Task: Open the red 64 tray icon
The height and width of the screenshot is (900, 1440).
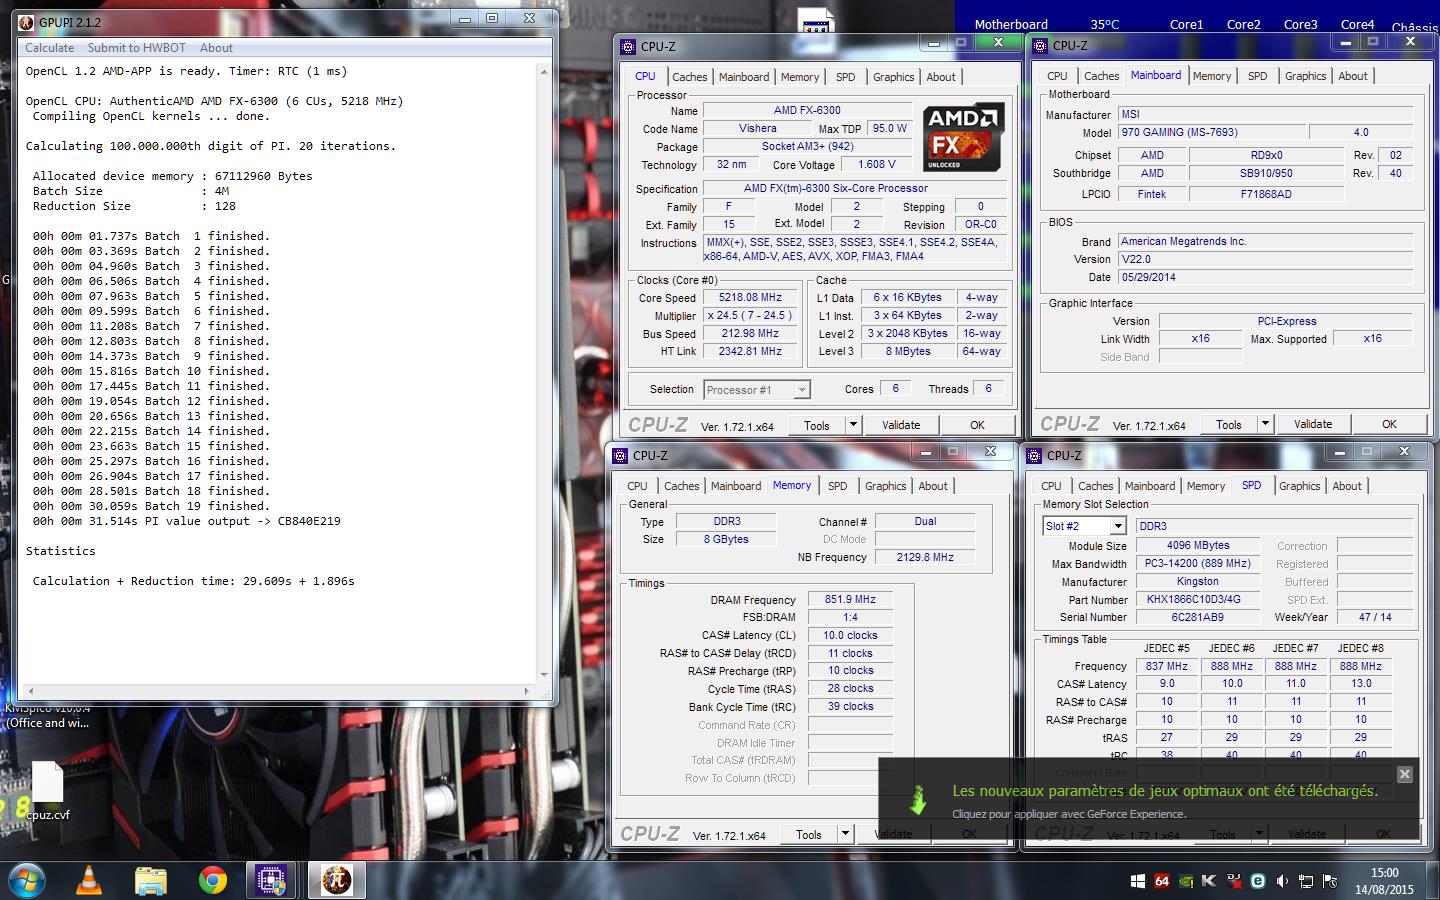Action: coord(1161,881)
